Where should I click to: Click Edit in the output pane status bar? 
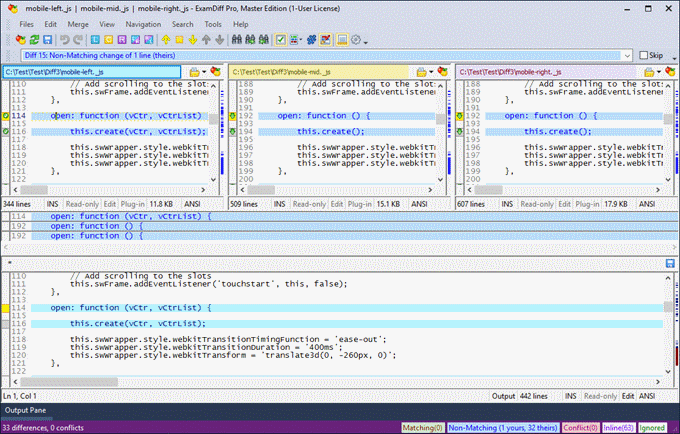coord(628,396)
